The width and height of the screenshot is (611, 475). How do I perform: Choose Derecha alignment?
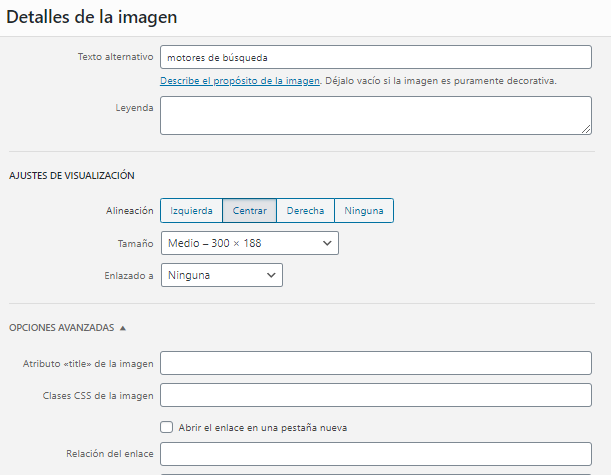tap(305, 211)
